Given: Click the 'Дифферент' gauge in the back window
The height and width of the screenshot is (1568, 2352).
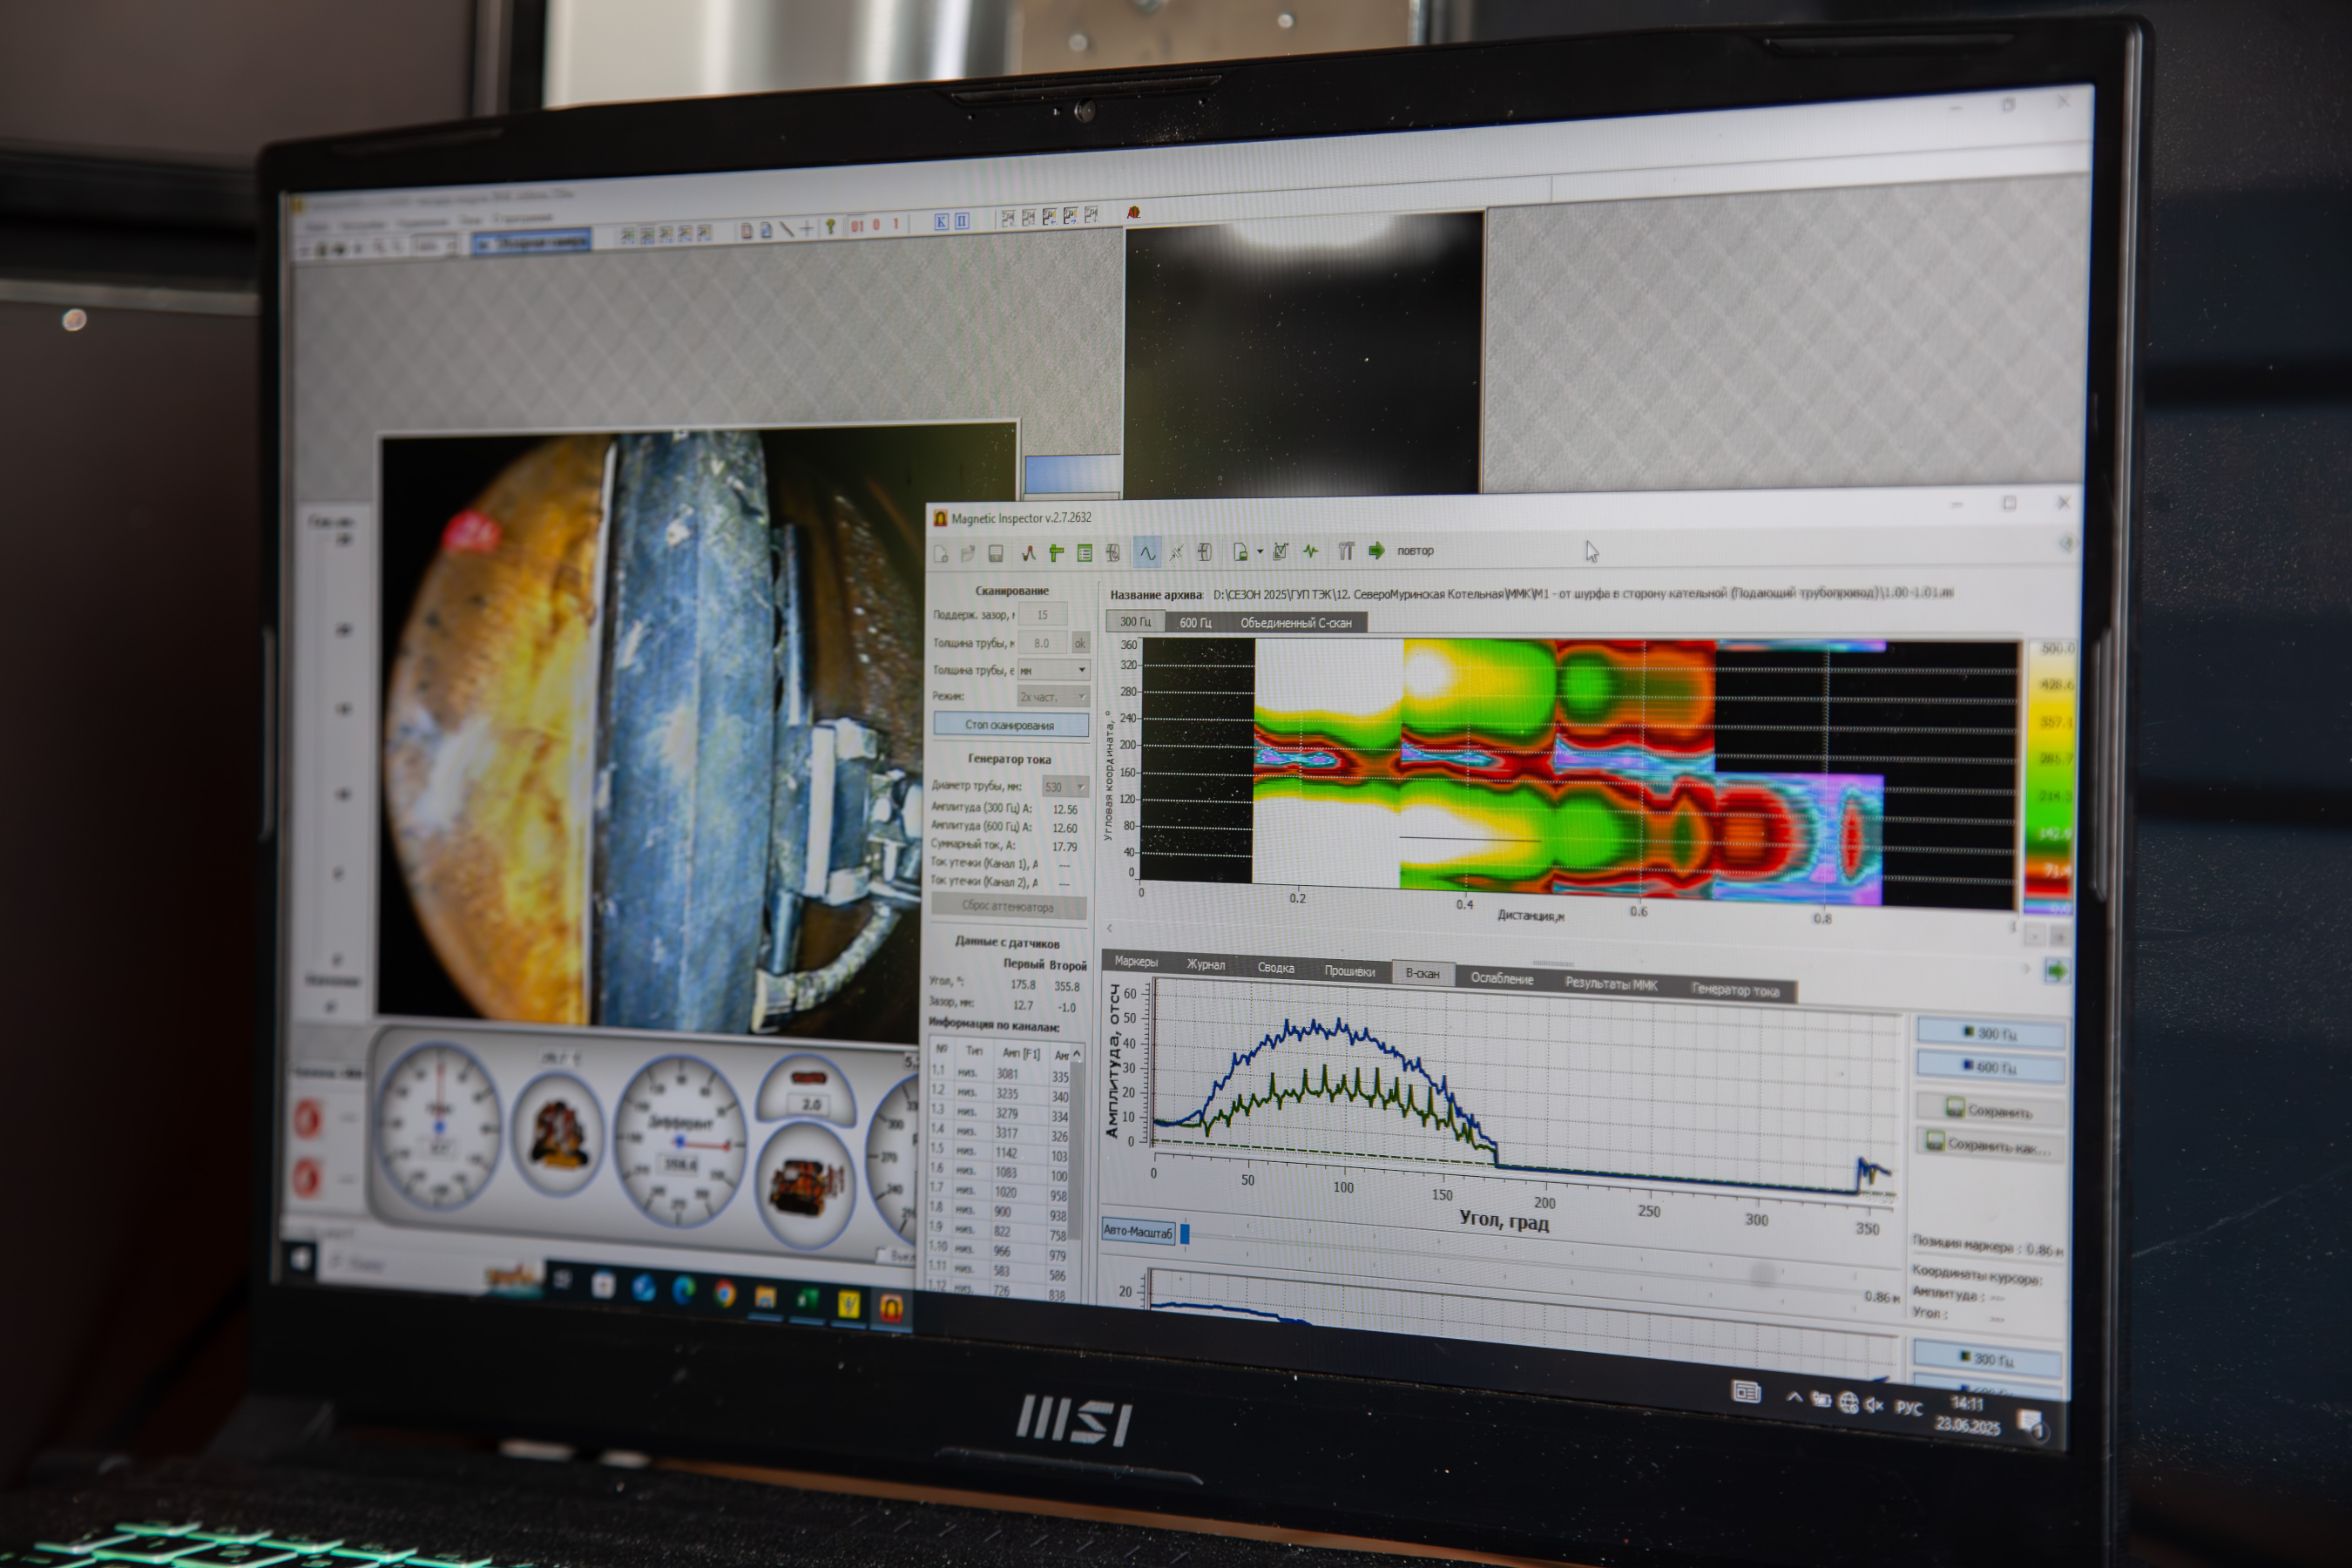Looking at the screenshot, I should click(x=680, y=1140).
